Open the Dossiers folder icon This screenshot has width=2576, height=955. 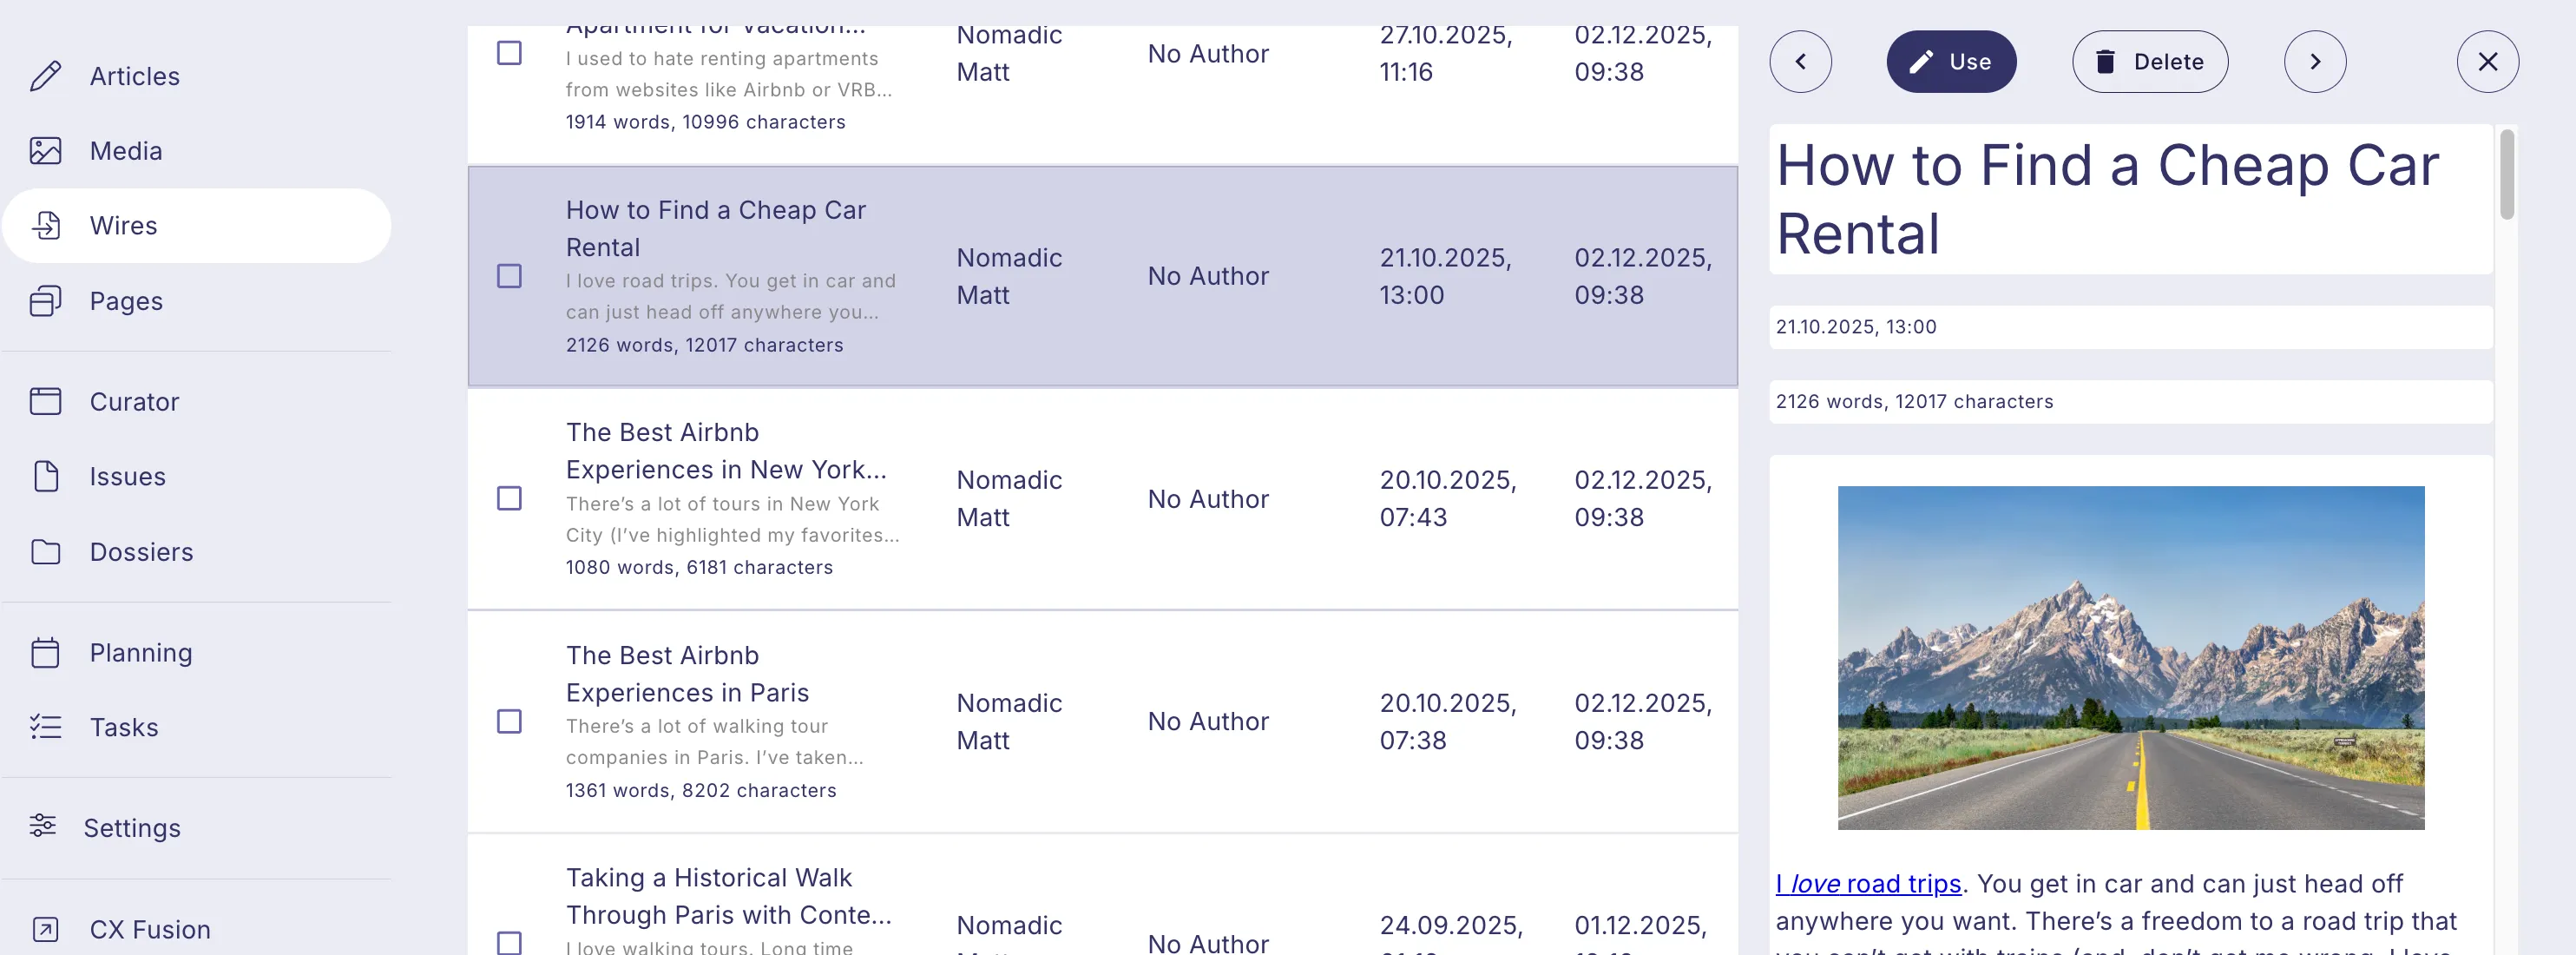point(45,552)
